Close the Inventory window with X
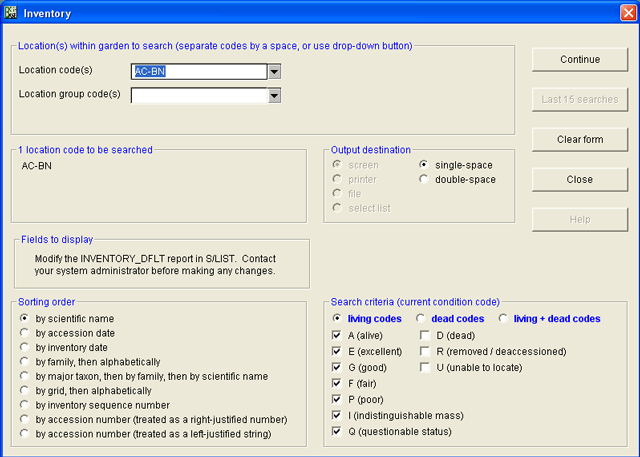The height and width of the screenshot is (457, 640). [x=628, y=13]
